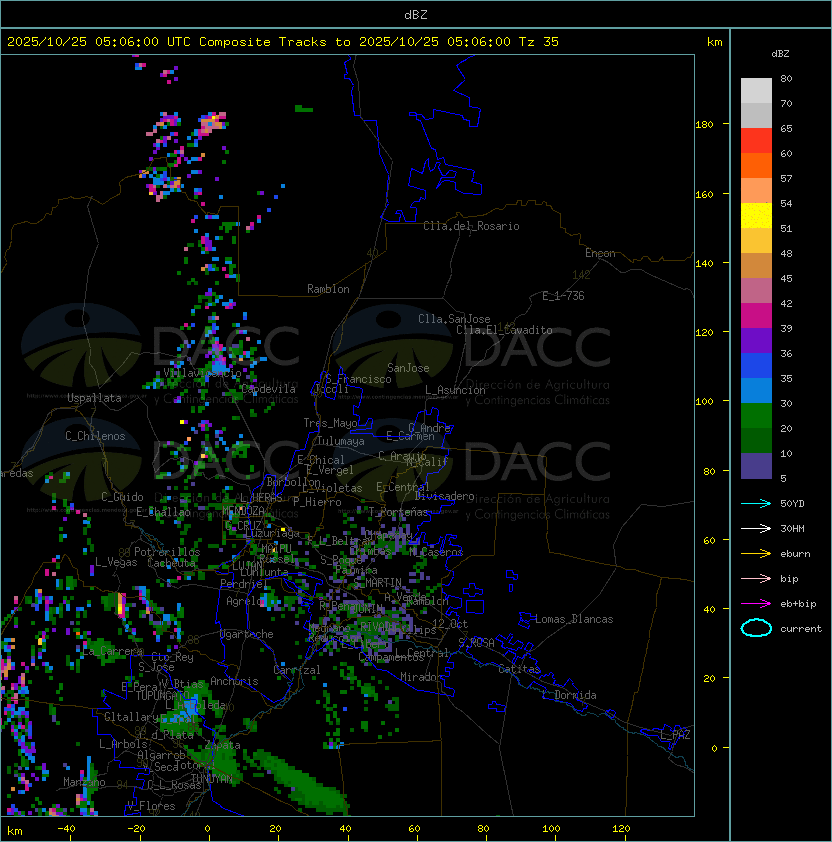Click the 'Tres_Mayo' map label
The height and width of the screenshot is (842, 832).
tap(330, 423)
